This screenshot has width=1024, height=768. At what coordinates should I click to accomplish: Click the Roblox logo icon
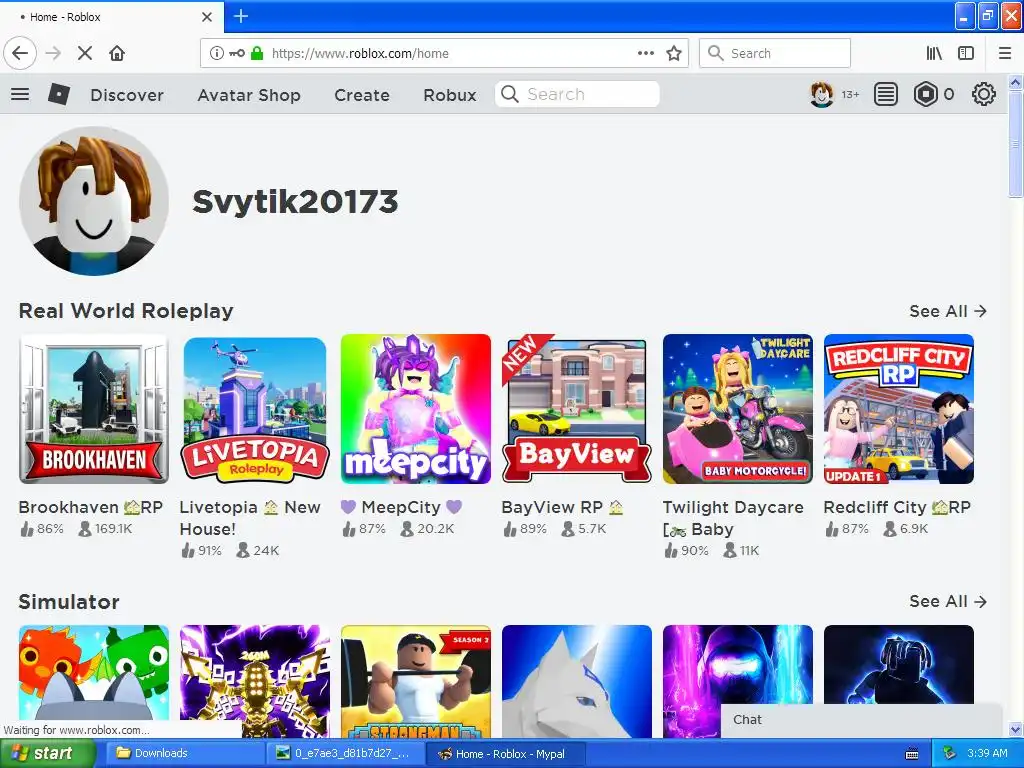(59, 94)
